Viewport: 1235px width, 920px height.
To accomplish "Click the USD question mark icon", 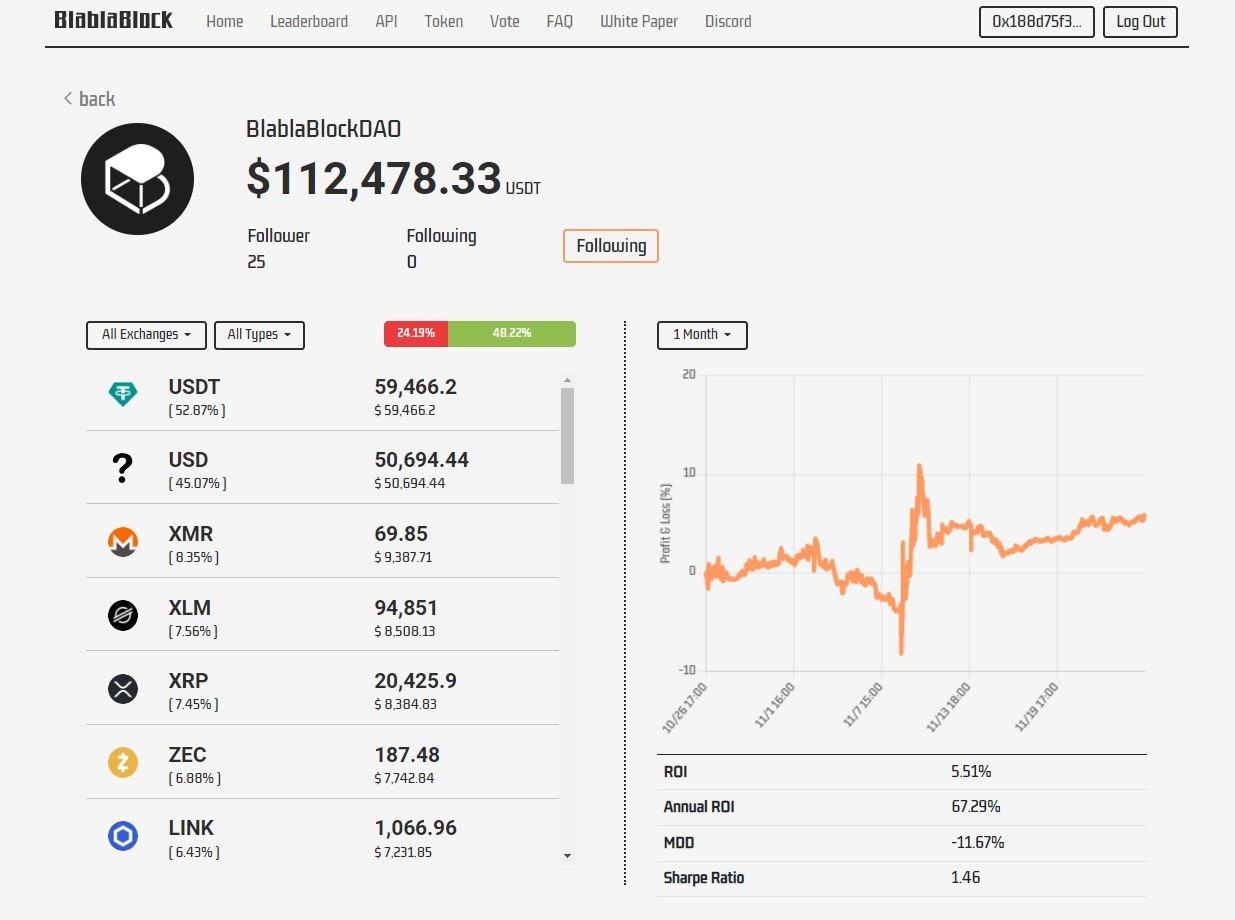I will pyautogui.click(x=122, y=468).
